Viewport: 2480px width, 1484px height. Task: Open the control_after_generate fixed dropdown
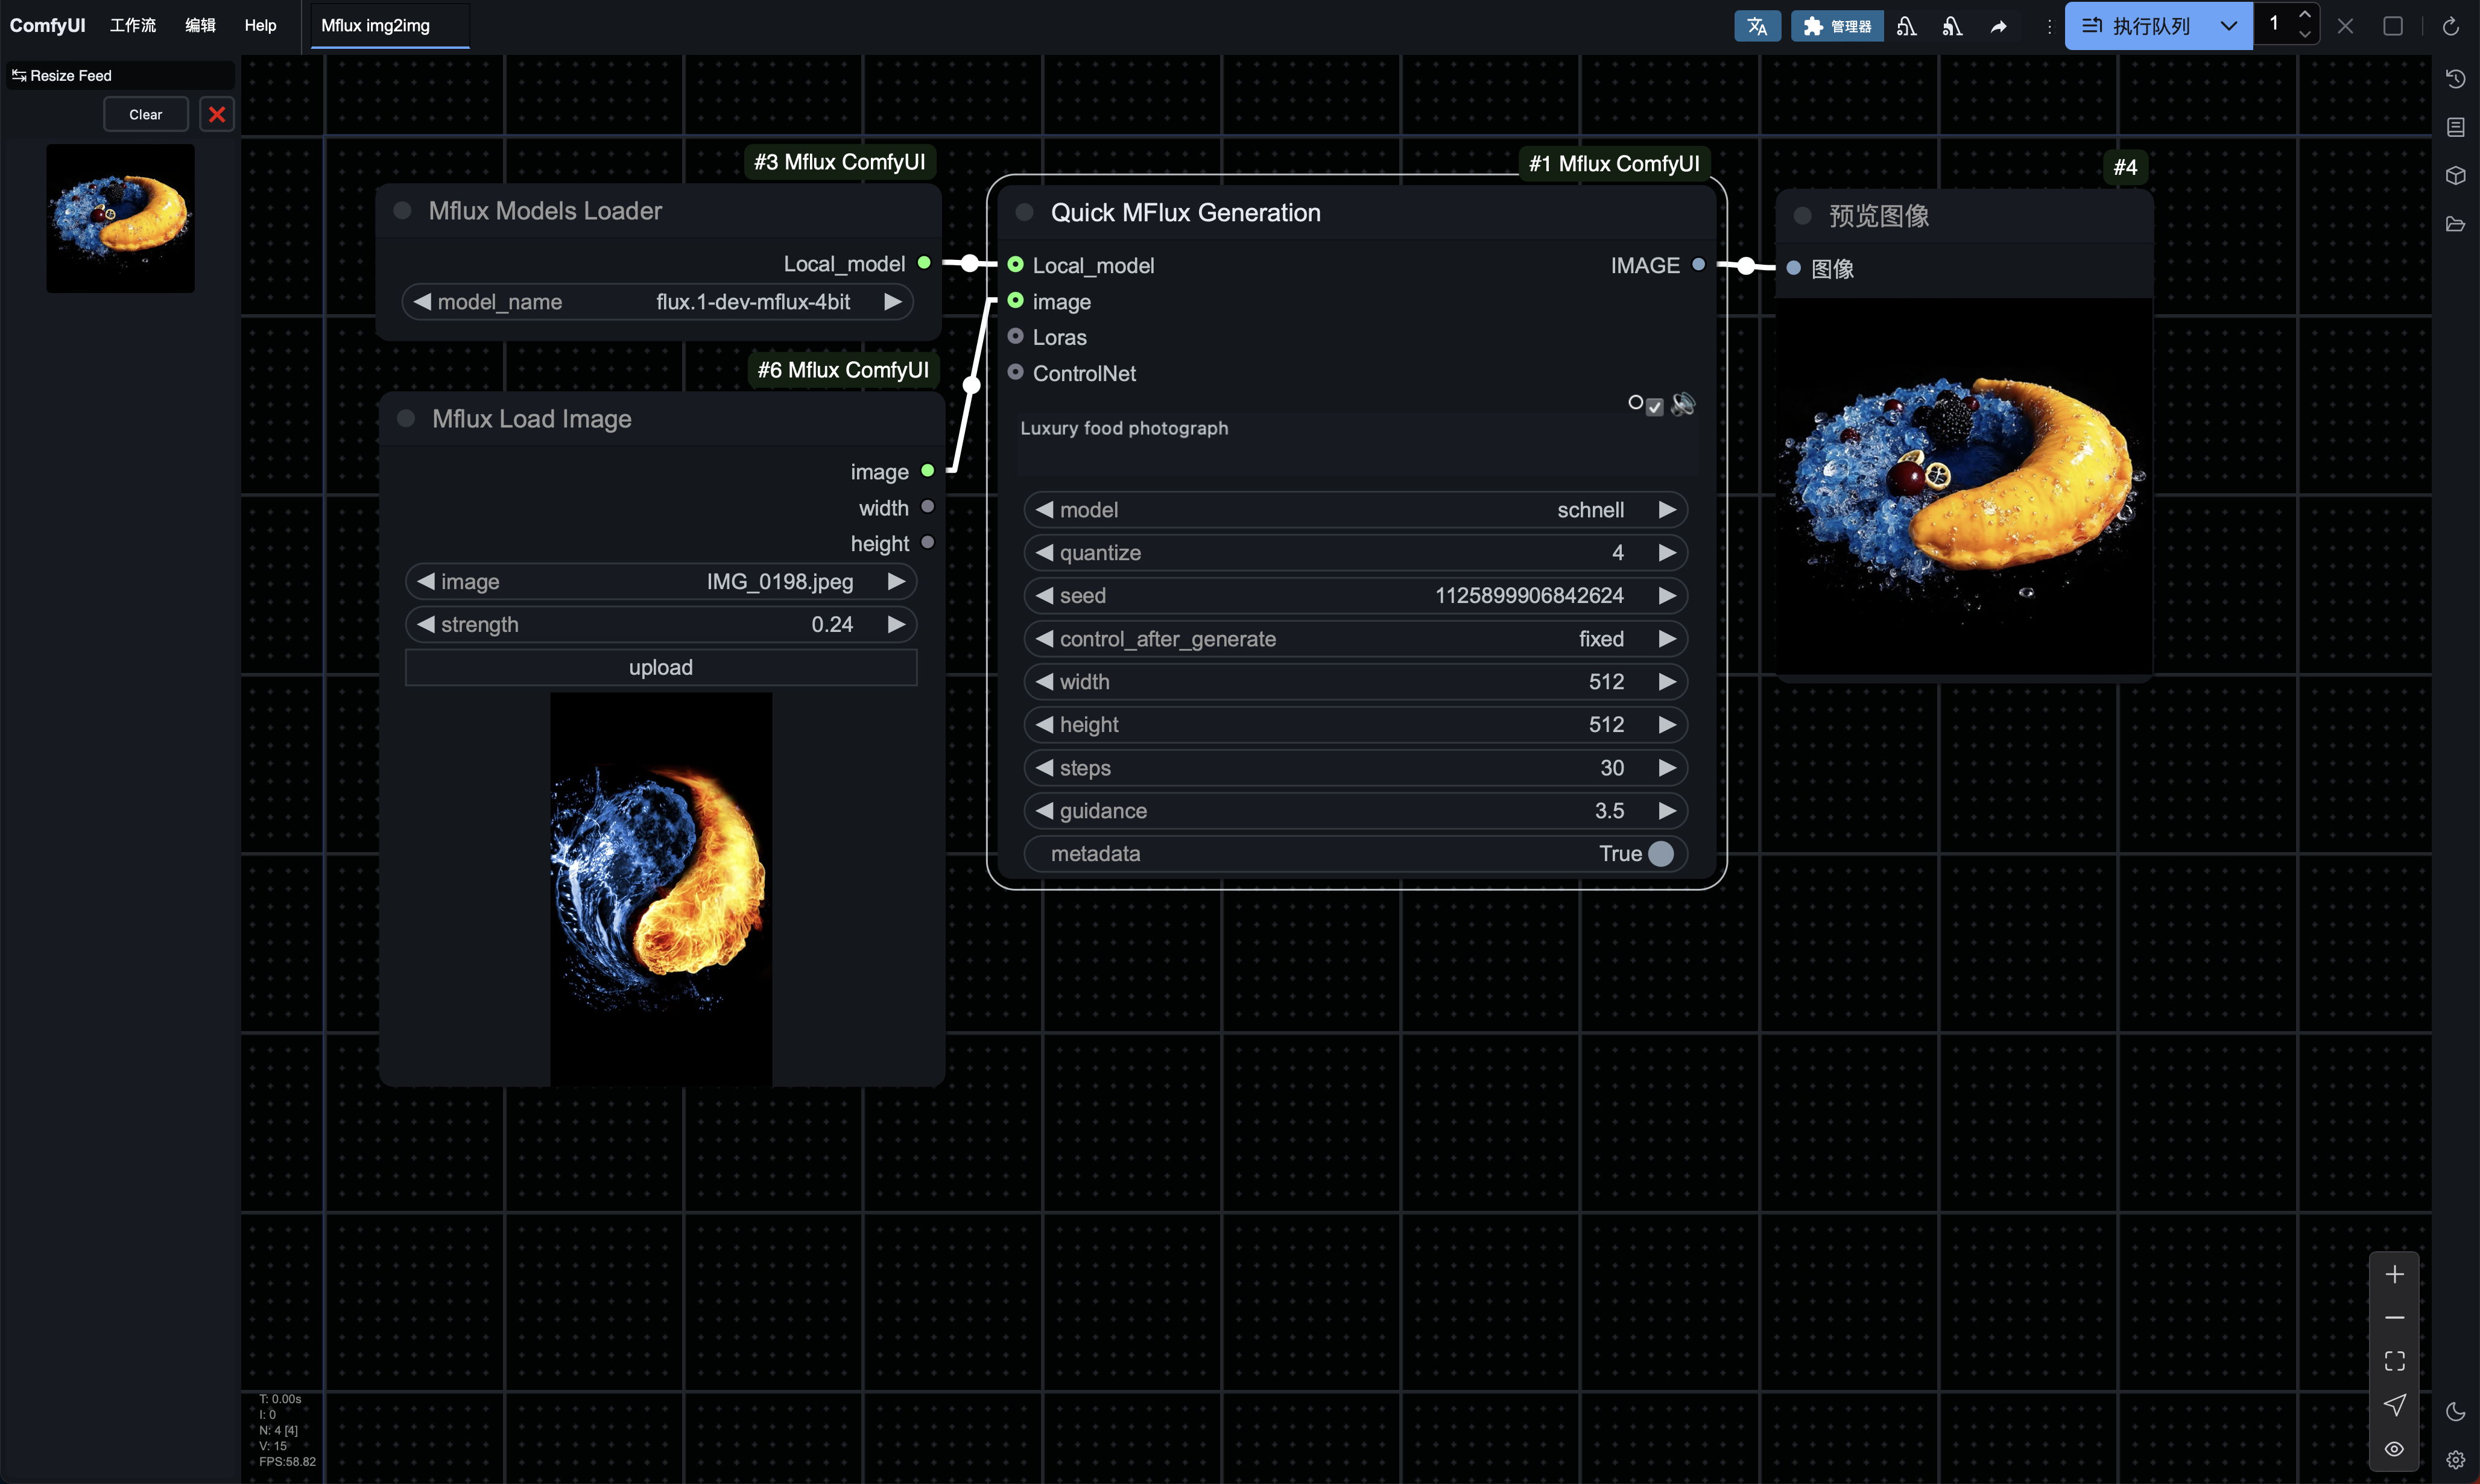(1355, 639)
